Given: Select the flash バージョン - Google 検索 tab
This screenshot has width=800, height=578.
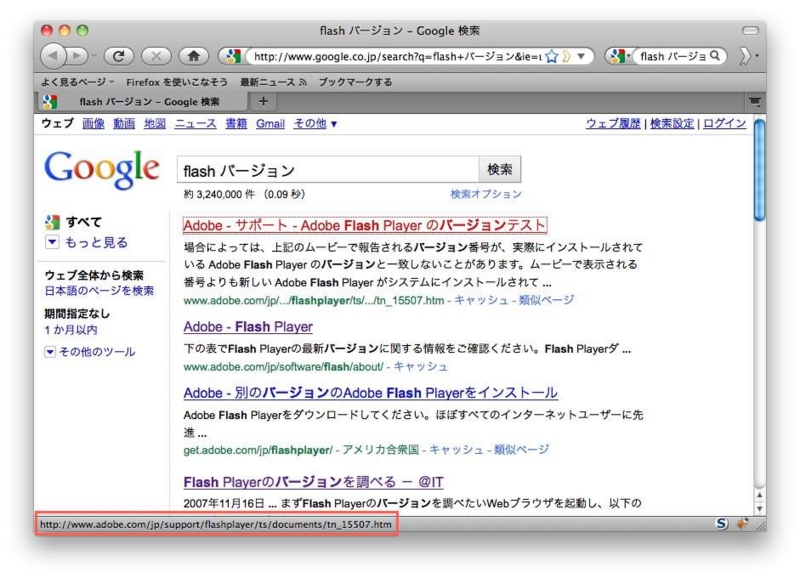Looking at the screenshot, I should (142, 102).
